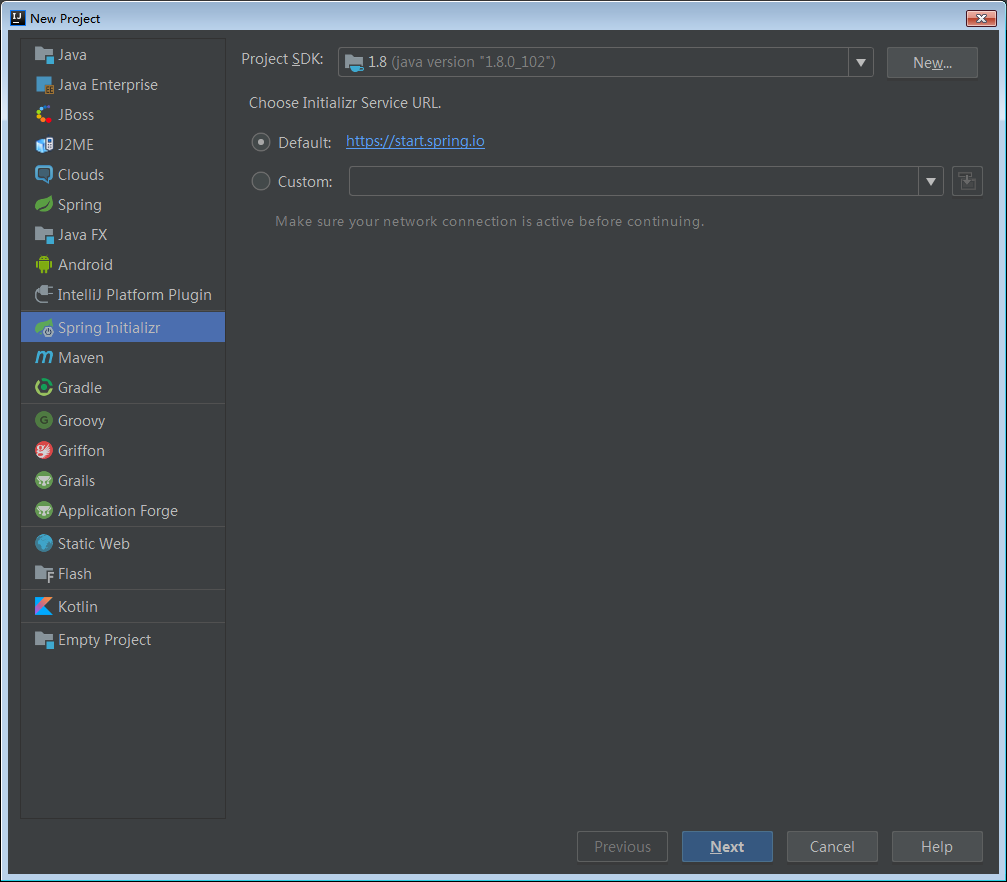Click the Cancel button
Image resolution: width=1007 pixels, height=882 pixels.
(832, 847)
